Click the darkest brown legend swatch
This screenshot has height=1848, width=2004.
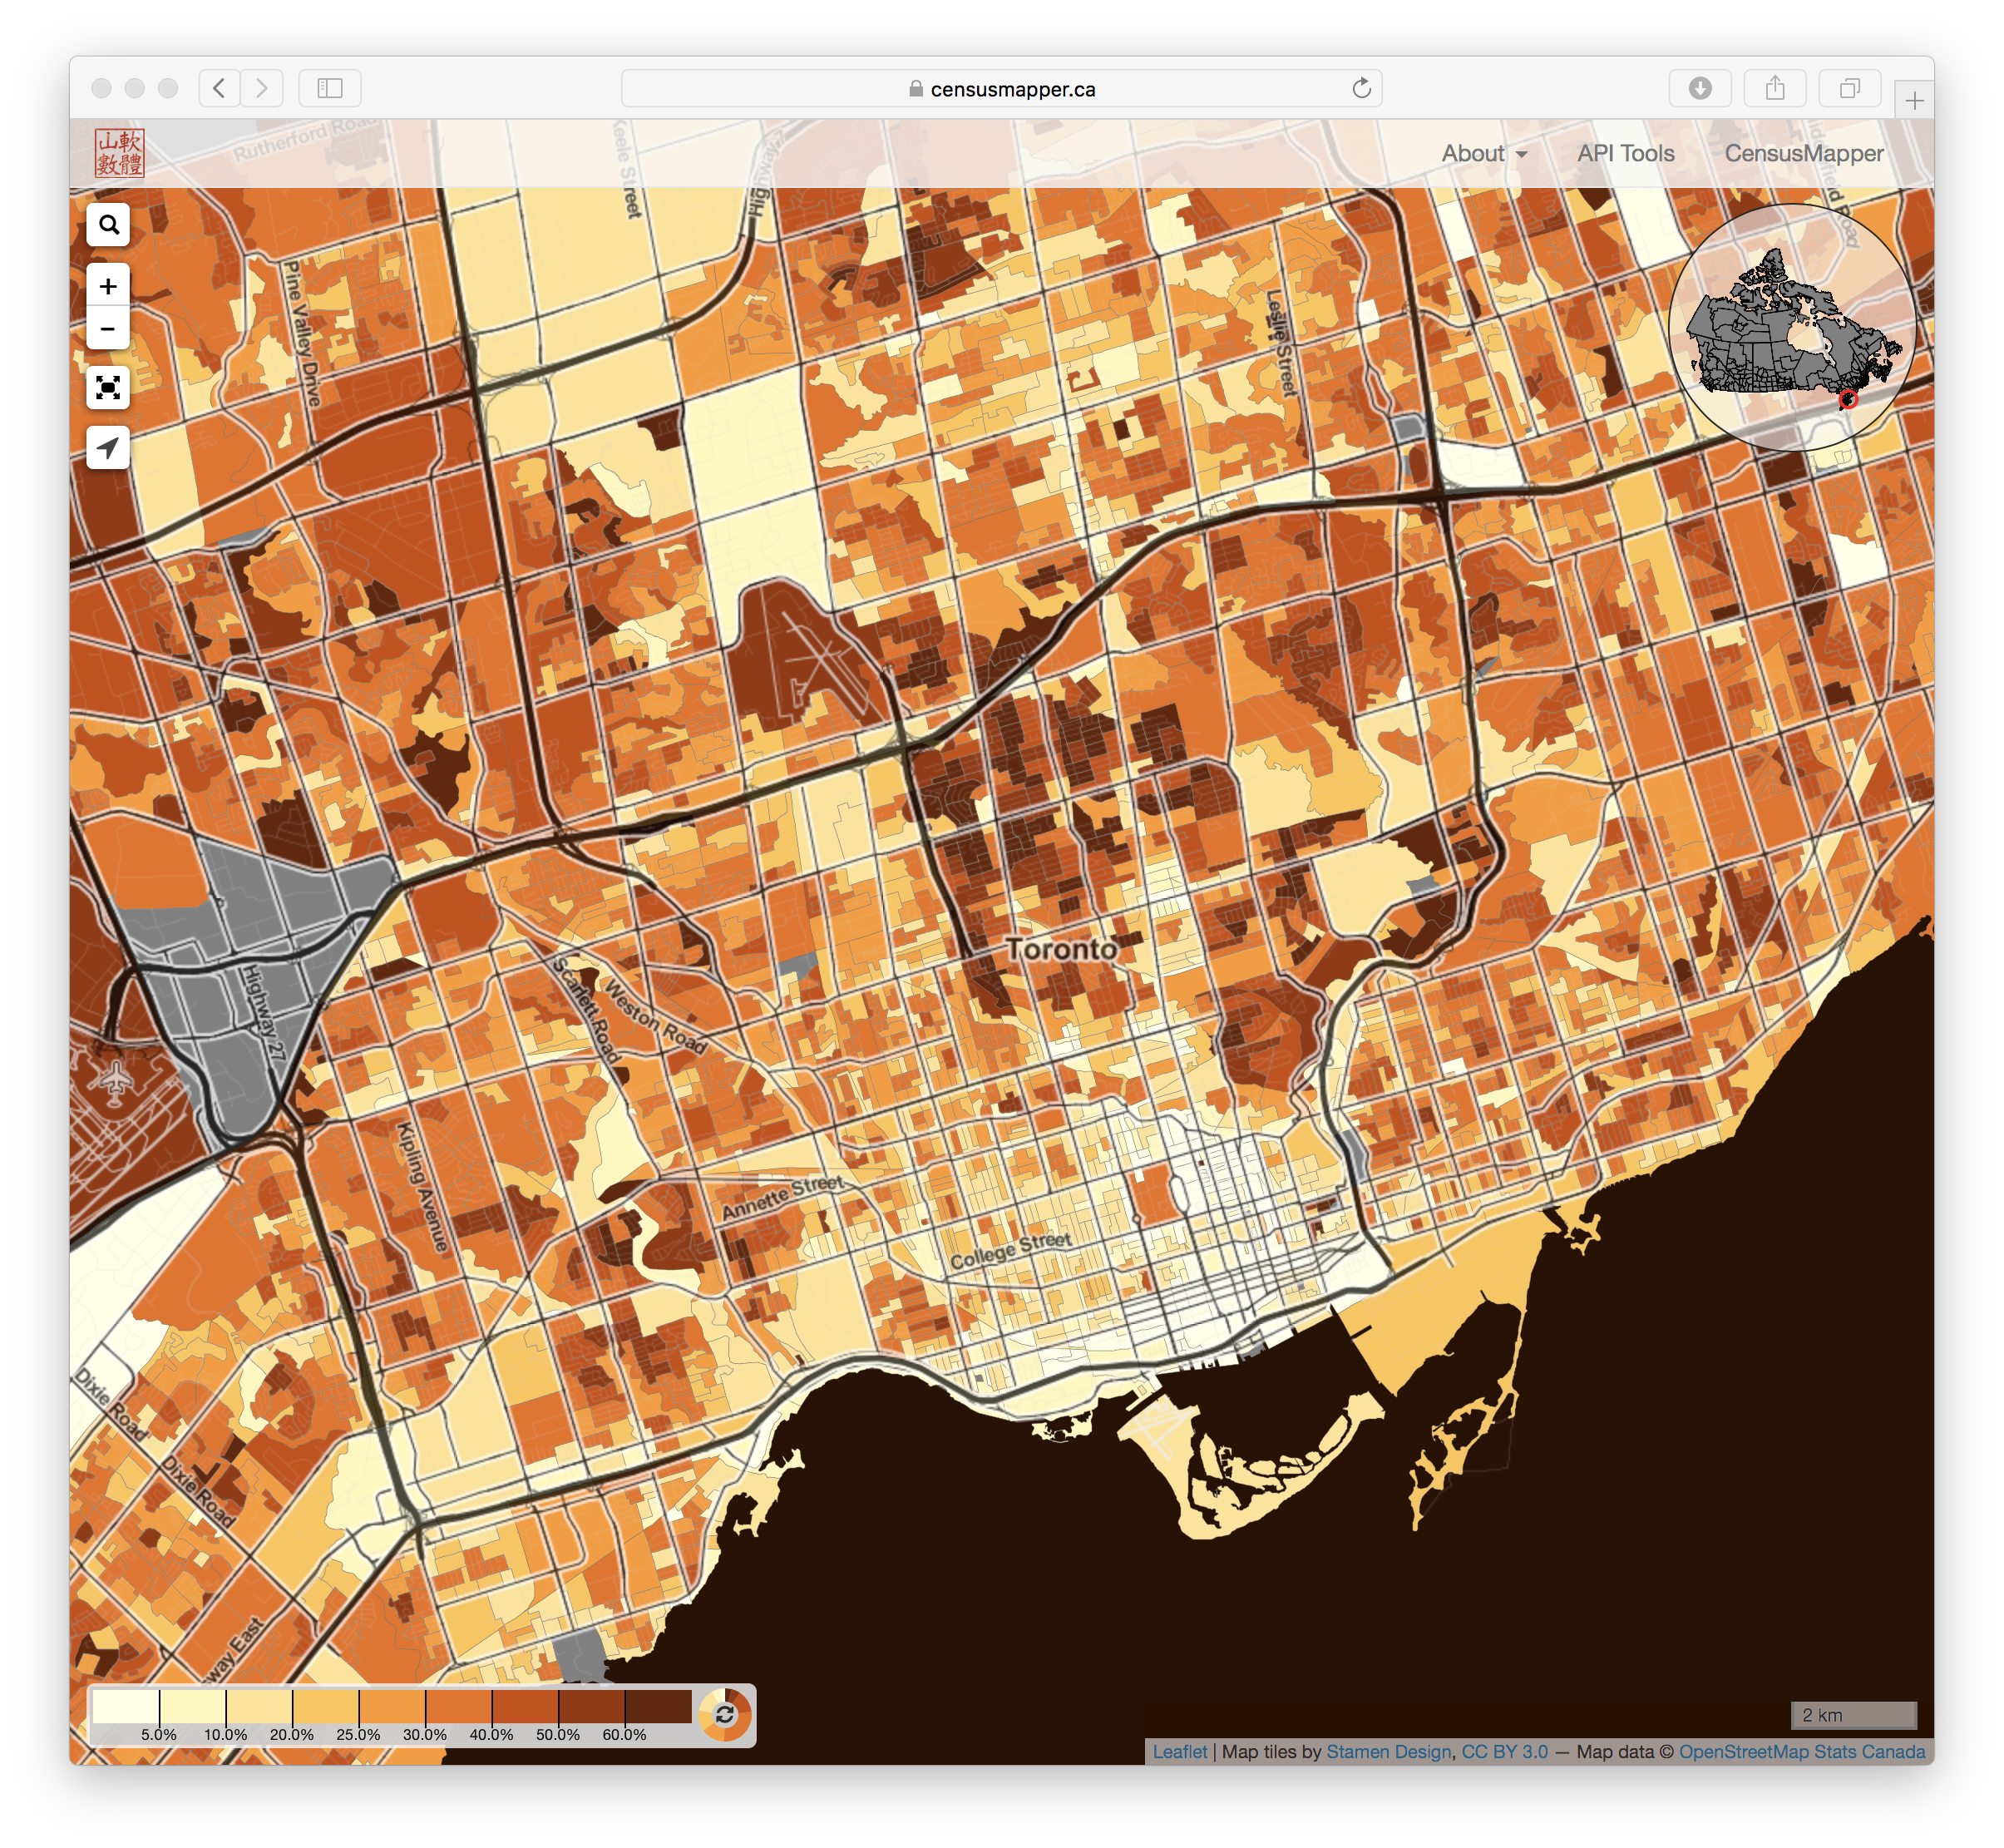pos(658,1706)
